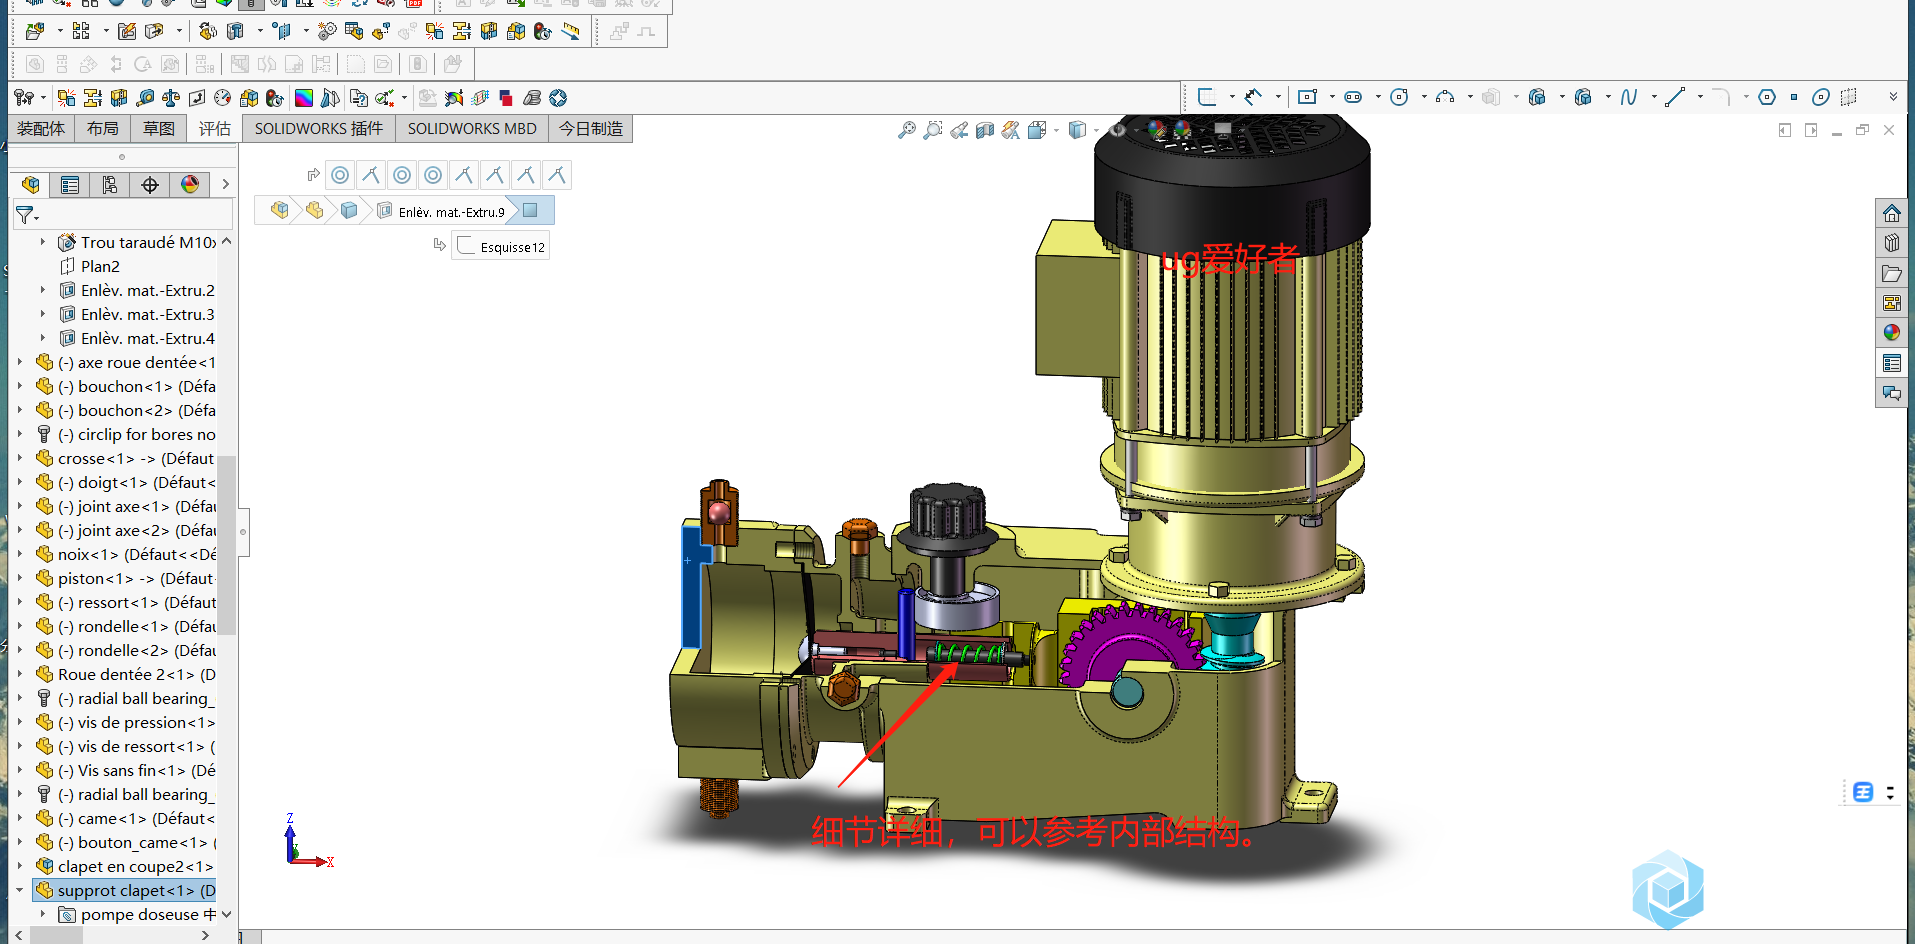The image size is (1915, 944).
Task: Open the View Palette task pane icon
Action: click(1891, 303)
